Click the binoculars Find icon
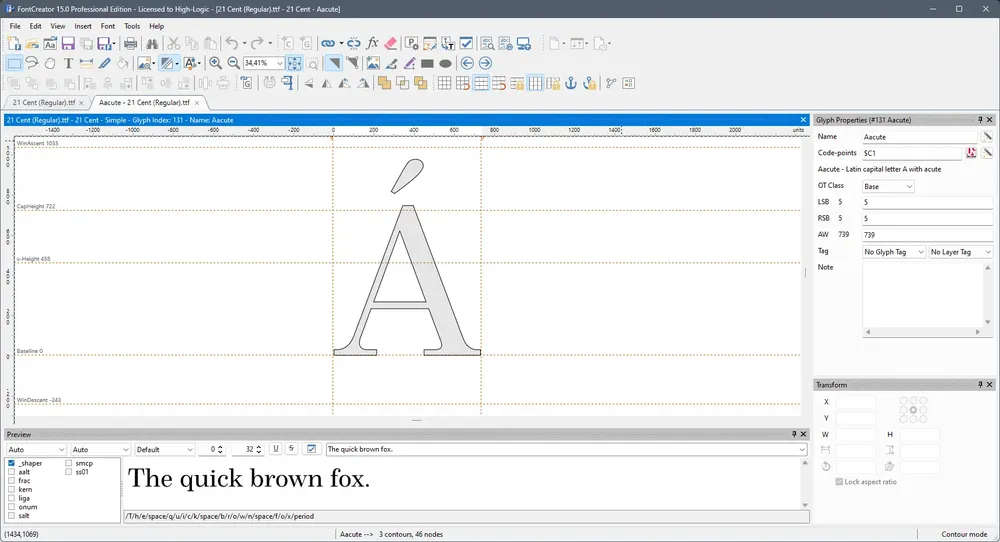This screenshot has height=542, width=1000. 152,43
